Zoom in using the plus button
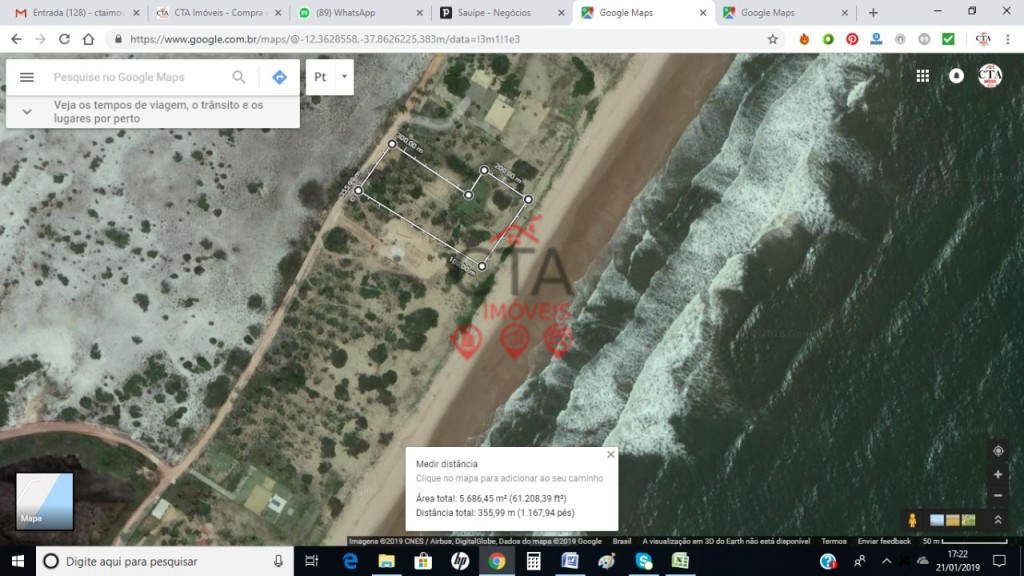Viewport: 1024px width, 576px height. 997,474
